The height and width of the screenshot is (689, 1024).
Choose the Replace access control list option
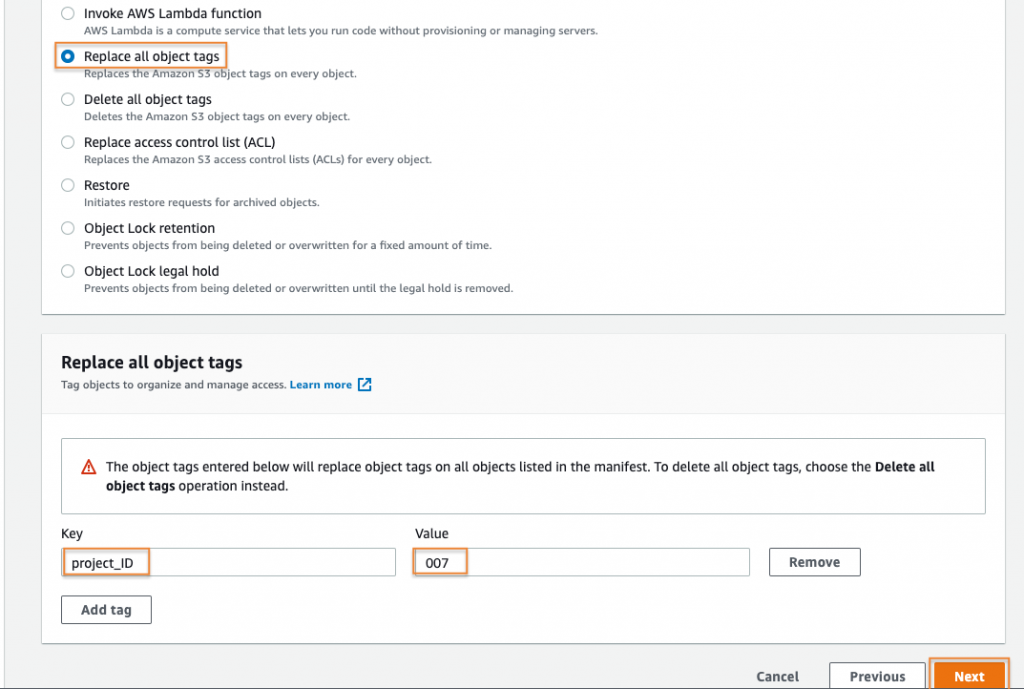coord(67,142)
